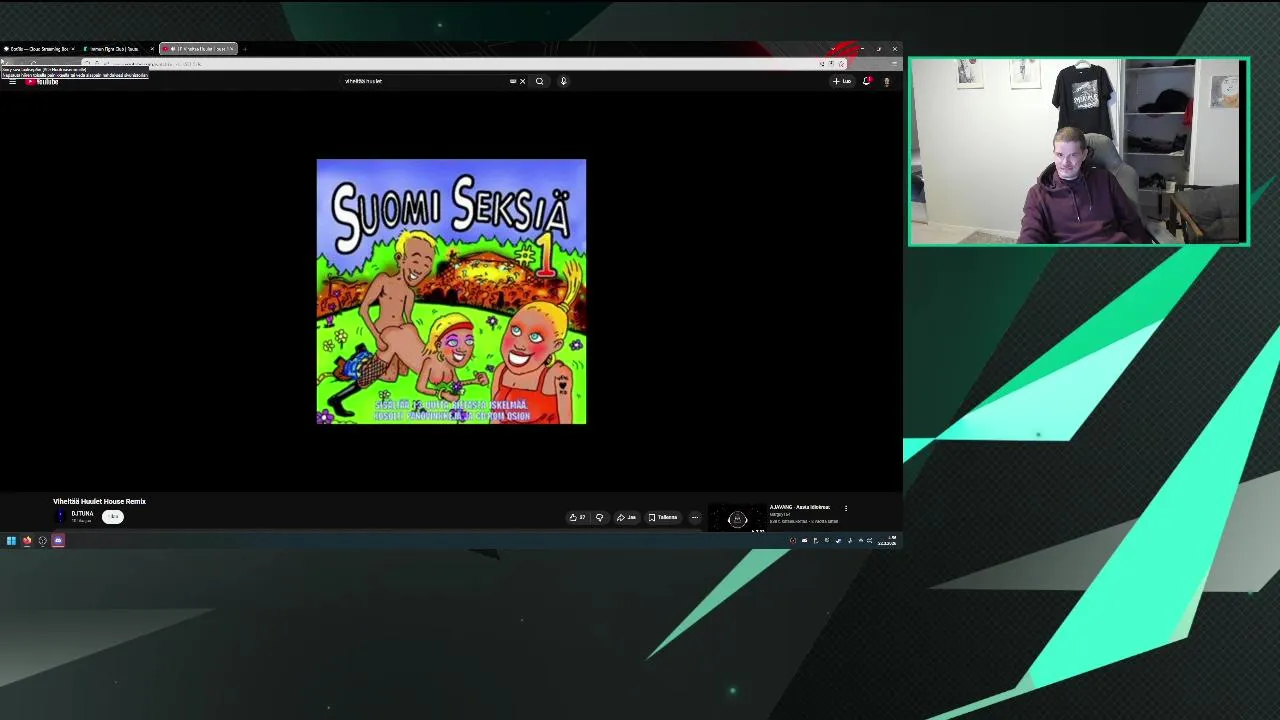Open the Windows Start menu

tap(11, 541)
